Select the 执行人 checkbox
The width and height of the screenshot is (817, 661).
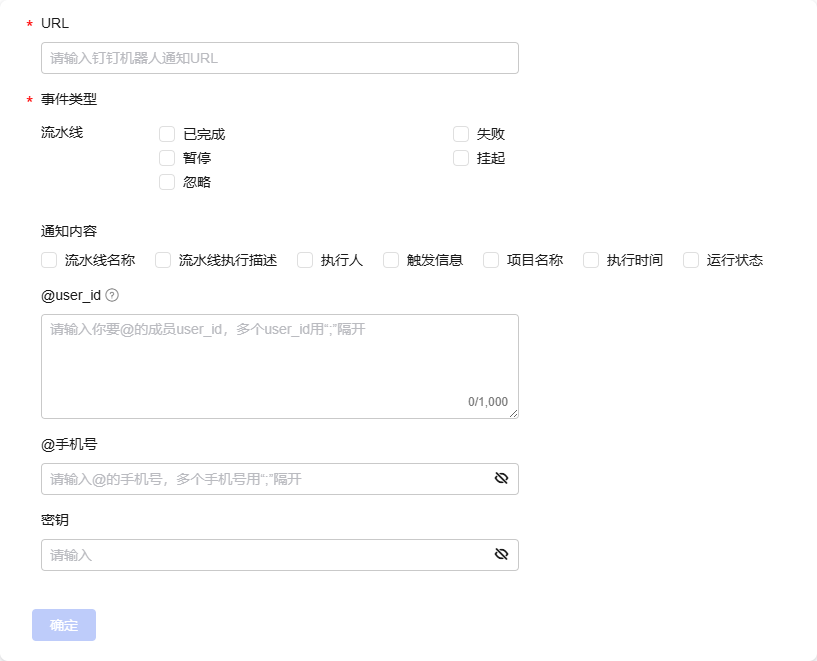305,260
